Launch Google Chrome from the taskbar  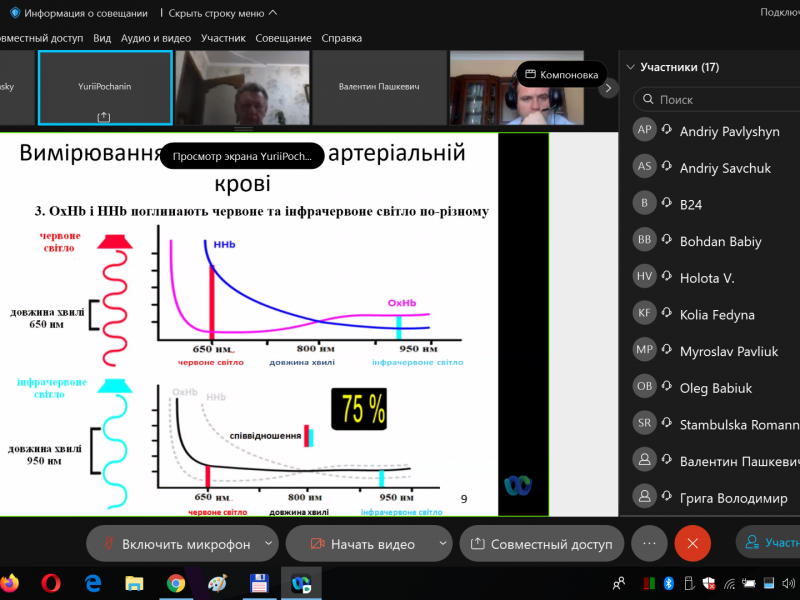point(176,583)
